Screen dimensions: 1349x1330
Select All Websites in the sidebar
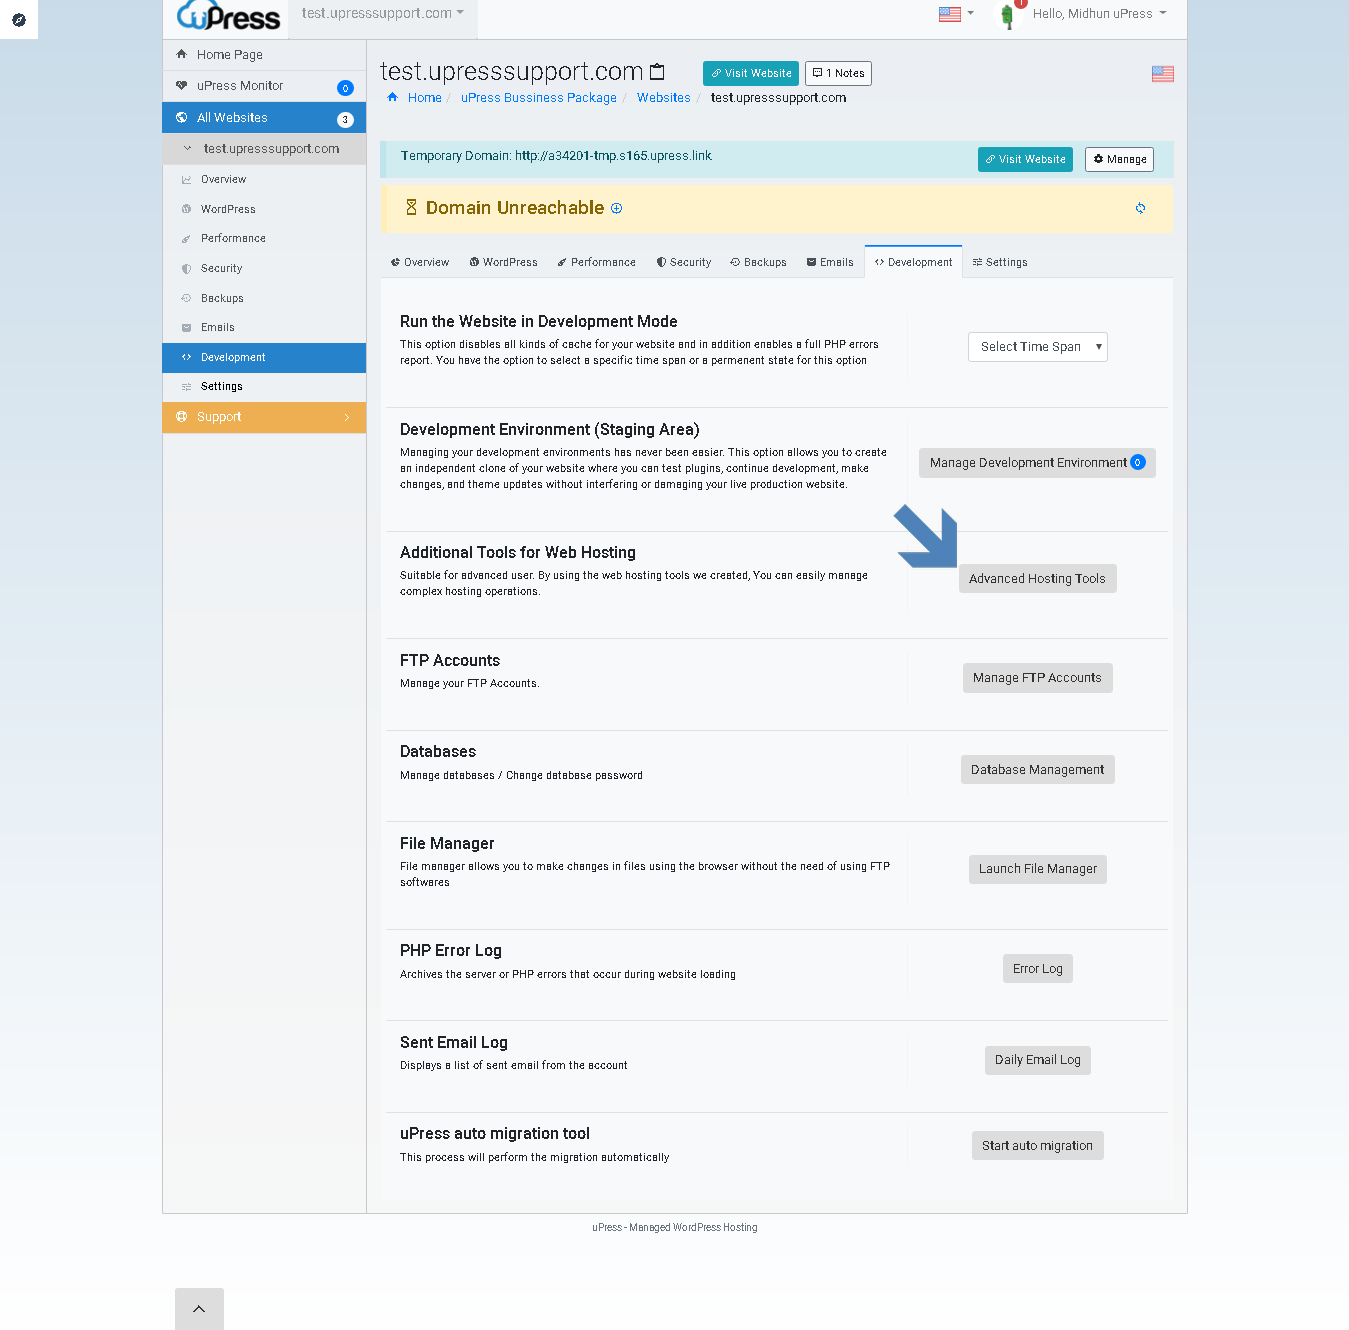tap(264, 118)
